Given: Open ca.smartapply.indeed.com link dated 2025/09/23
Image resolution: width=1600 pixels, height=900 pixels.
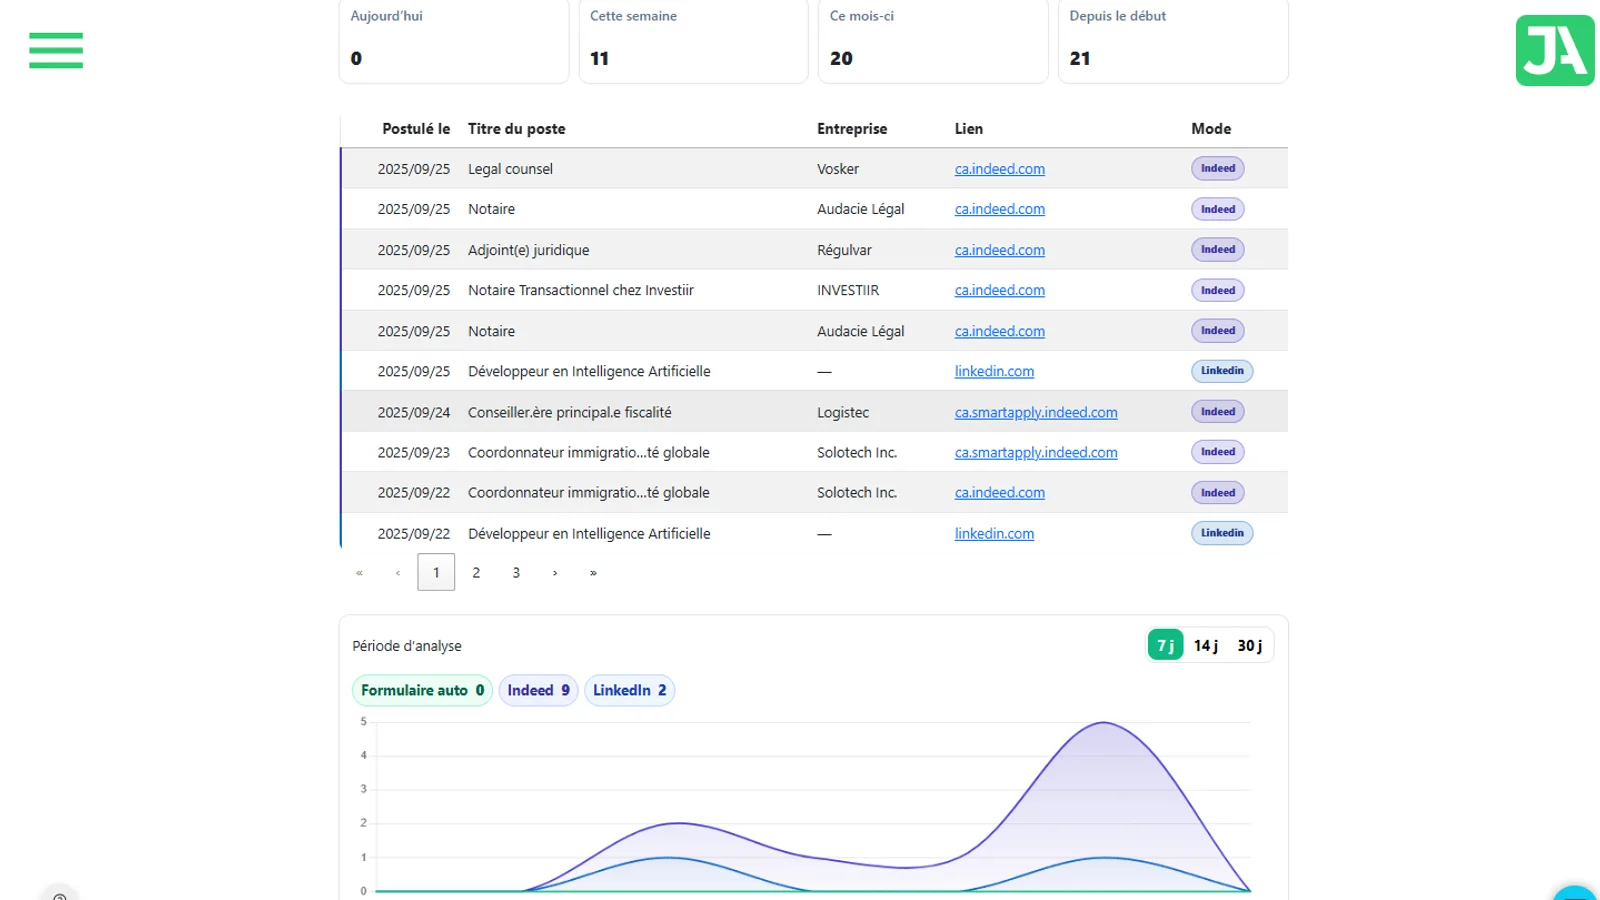Looking at the screenshot, I should 1036,452.
